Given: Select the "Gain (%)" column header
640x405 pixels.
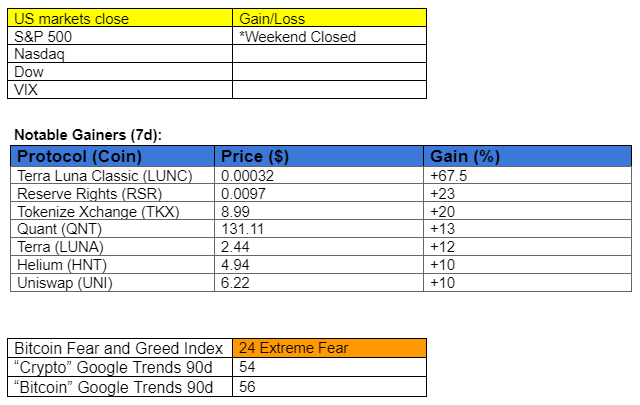Looking at the screenshot, I should 527,156.
